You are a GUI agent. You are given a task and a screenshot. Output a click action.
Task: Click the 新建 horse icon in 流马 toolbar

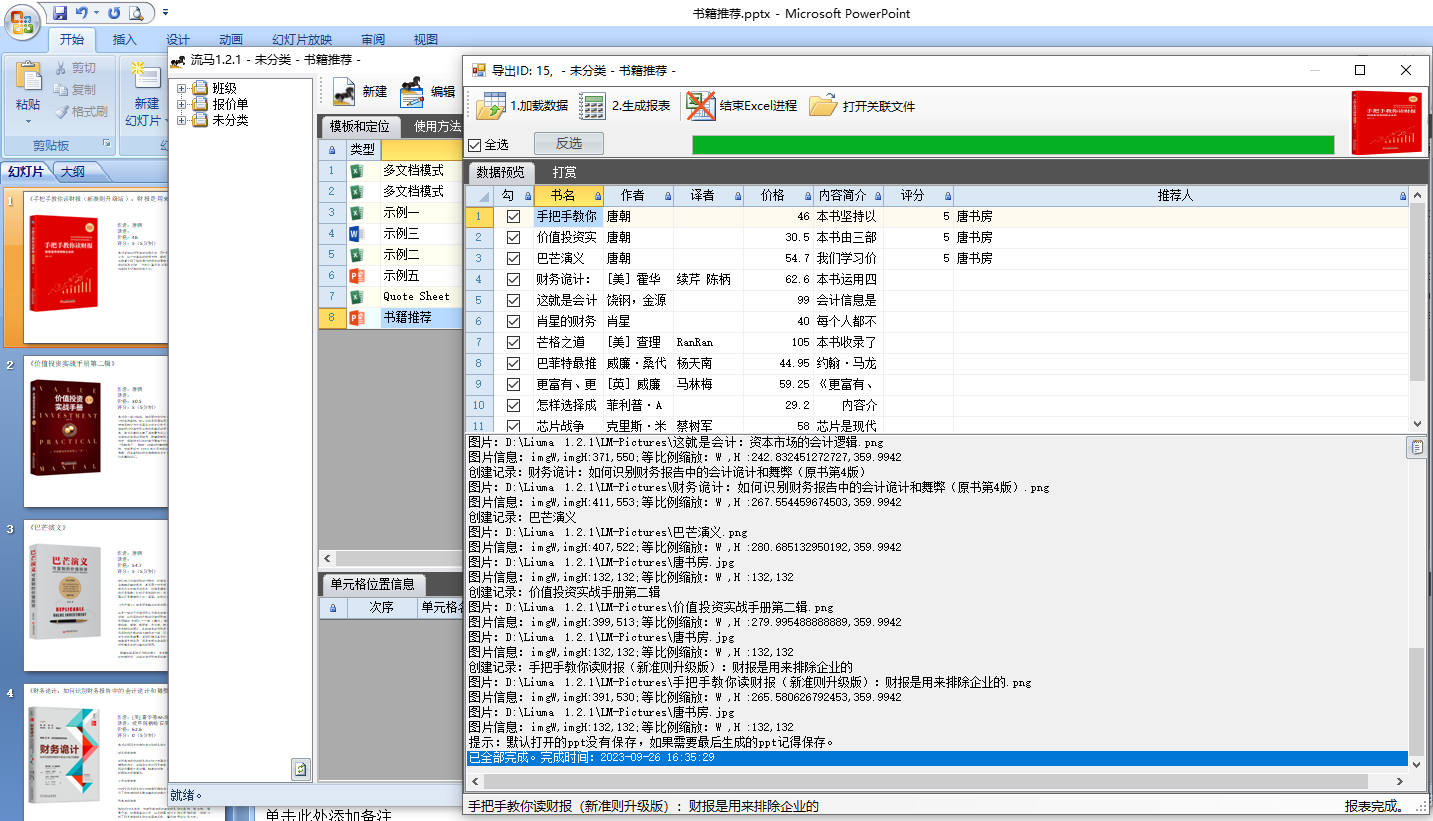[344, 92]
